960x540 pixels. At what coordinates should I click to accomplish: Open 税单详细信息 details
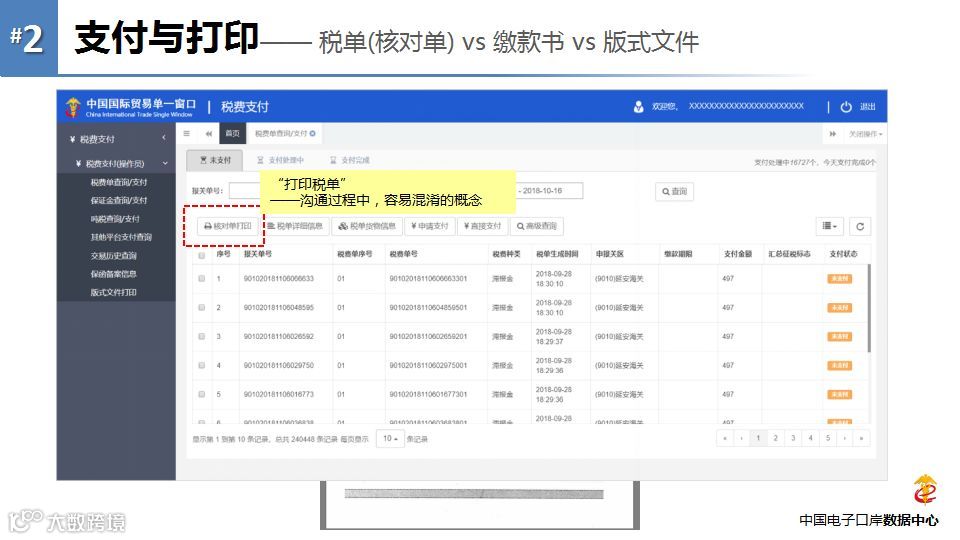295,227
